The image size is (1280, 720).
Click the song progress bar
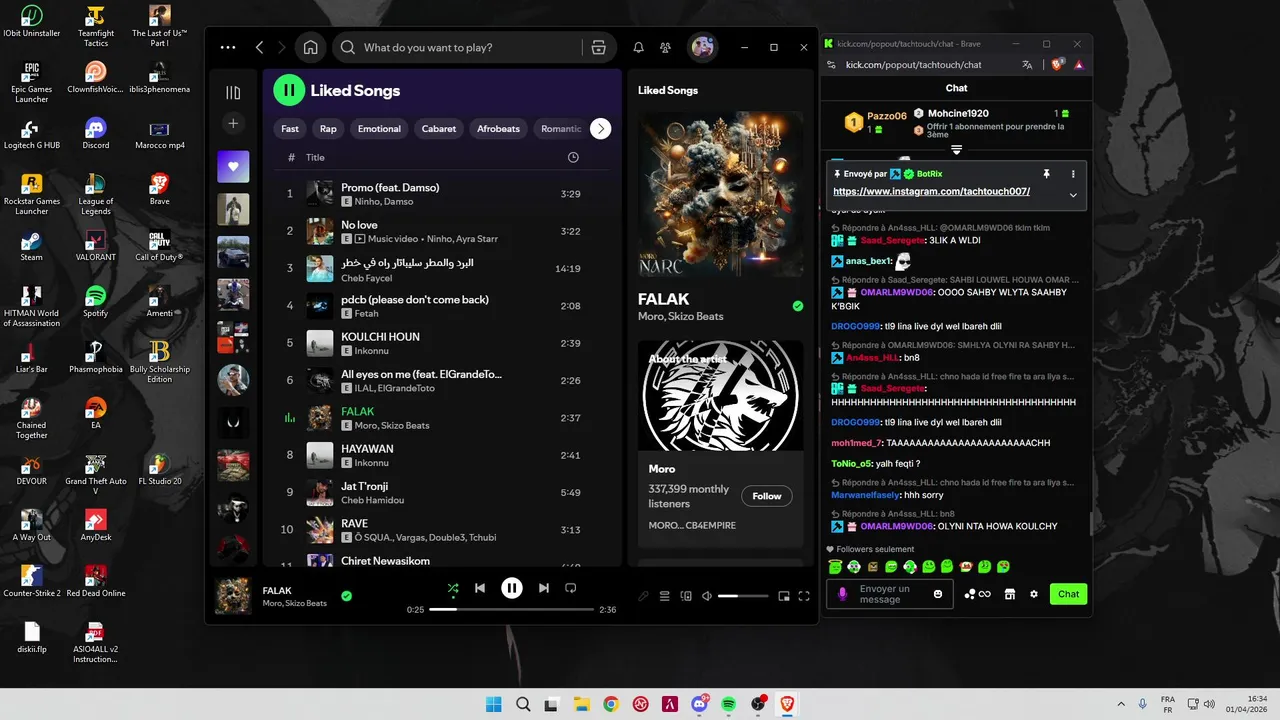511,609
